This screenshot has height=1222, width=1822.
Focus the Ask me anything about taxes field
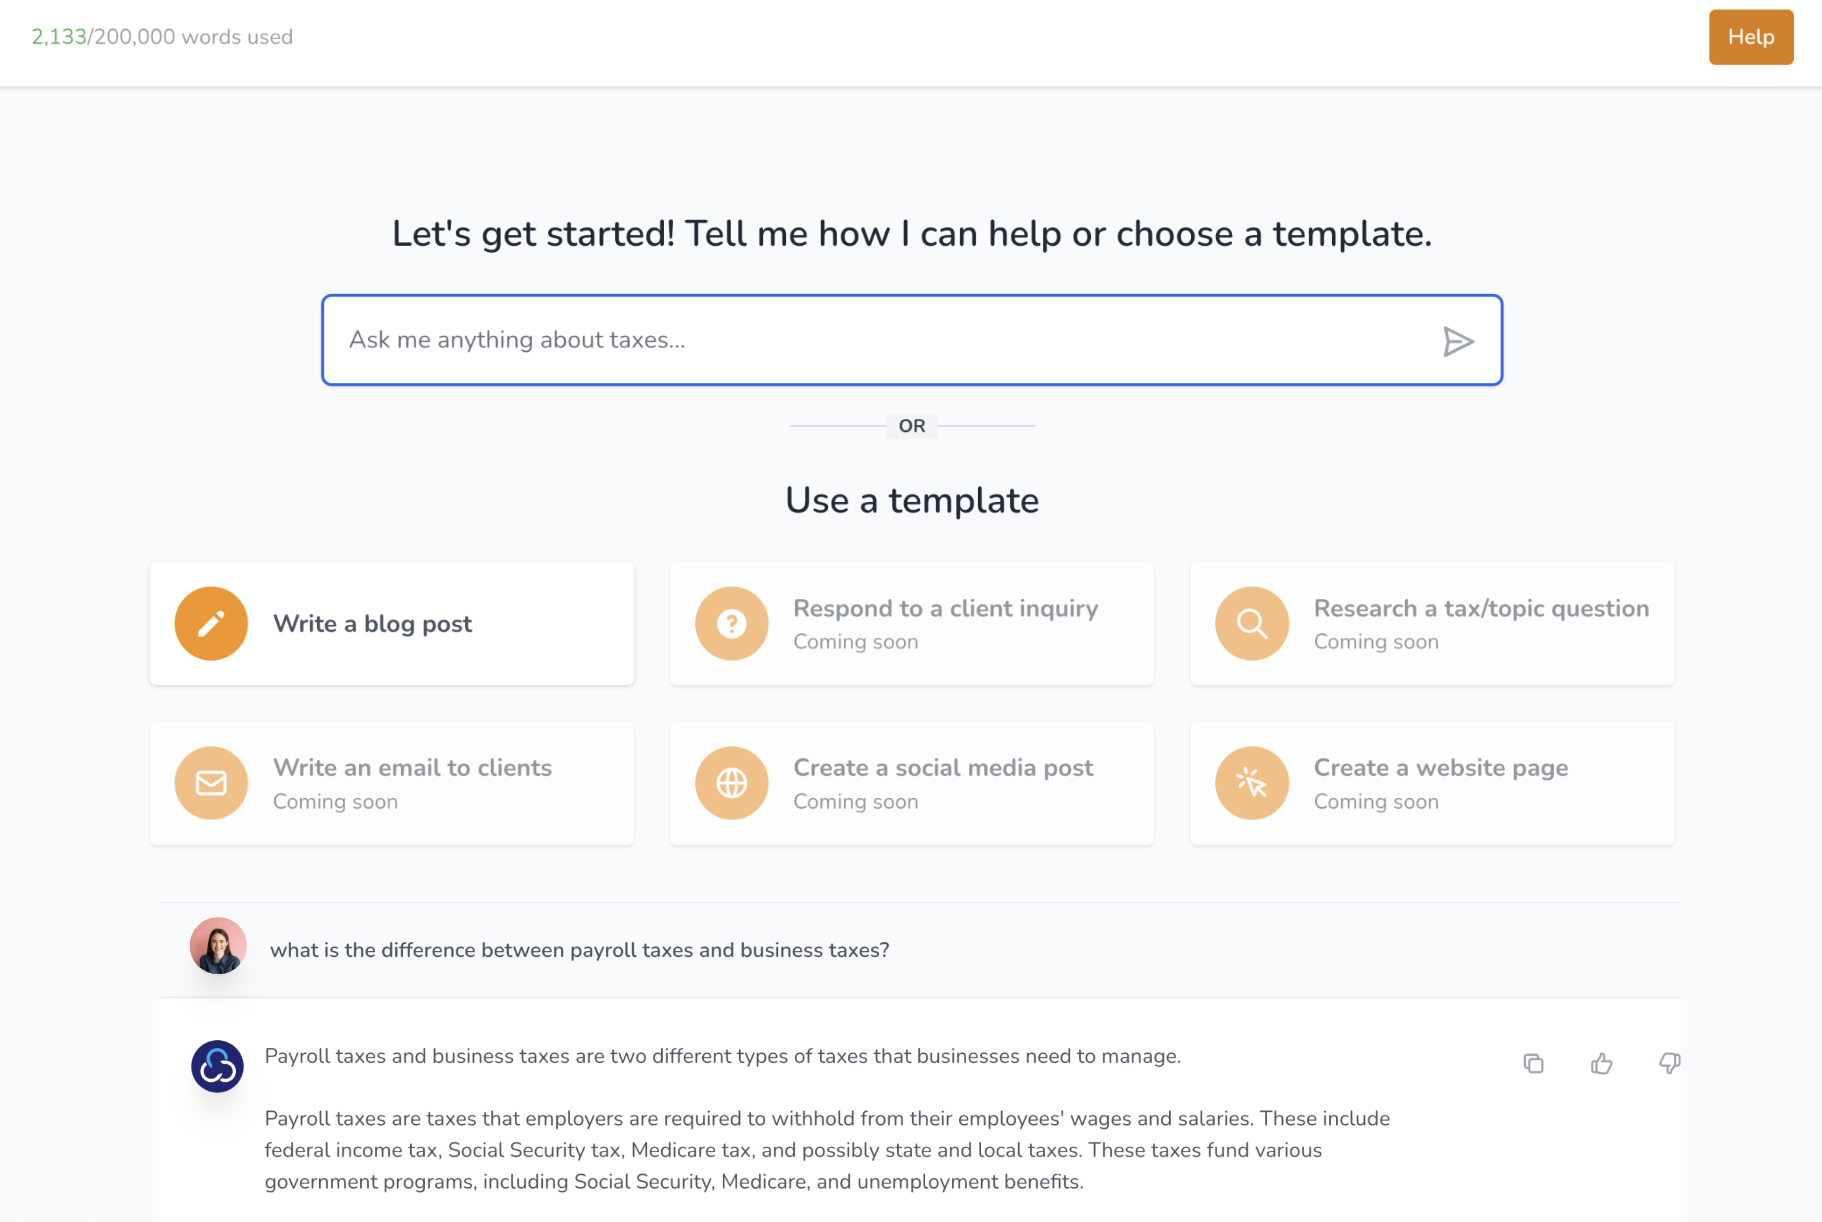pos(880,340)
